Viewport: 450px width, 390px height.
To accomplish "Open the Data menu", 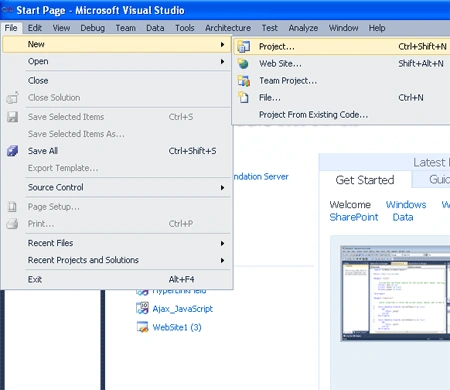I will click(155, 28).
